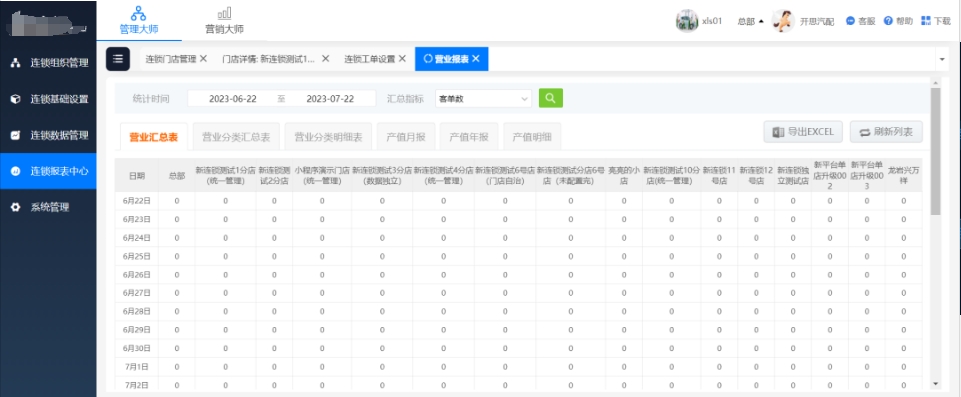Open 客服 chat icon
Image resolution: width=961 pixels, height=397 pixels.
click(851, 21)
